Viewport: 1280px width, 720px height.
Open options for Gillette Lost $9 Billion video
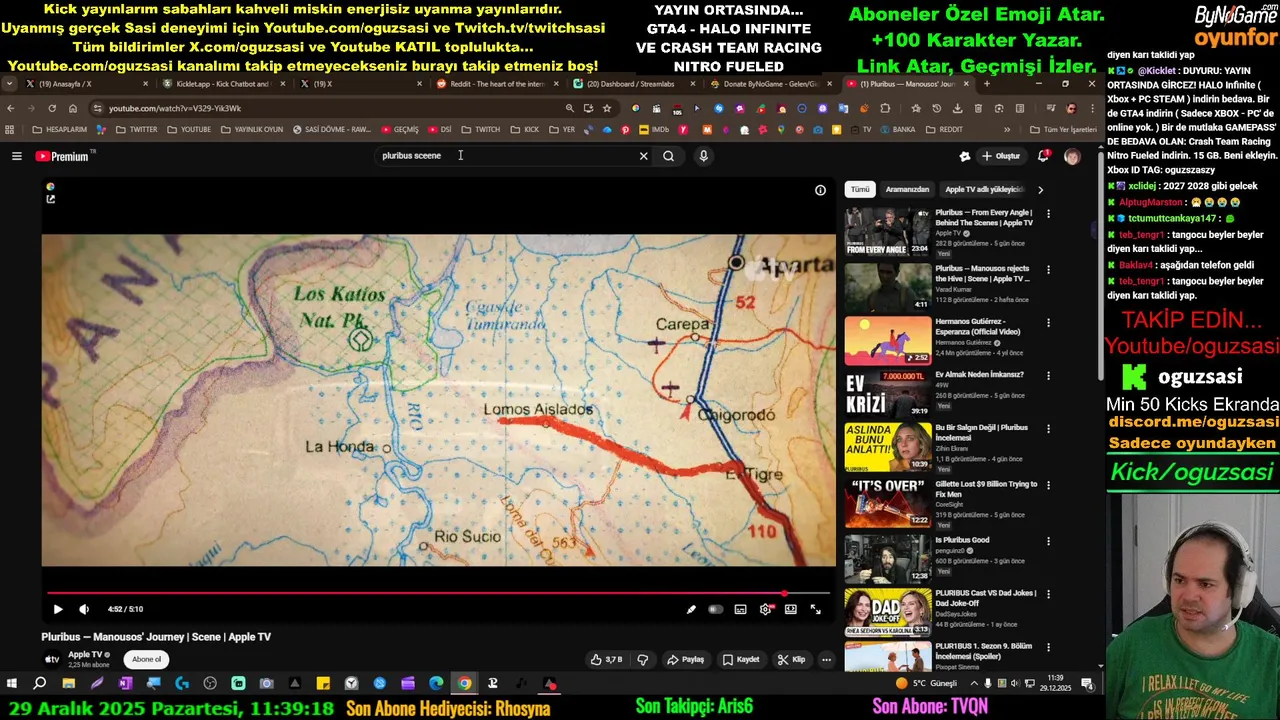(1048, 485)
